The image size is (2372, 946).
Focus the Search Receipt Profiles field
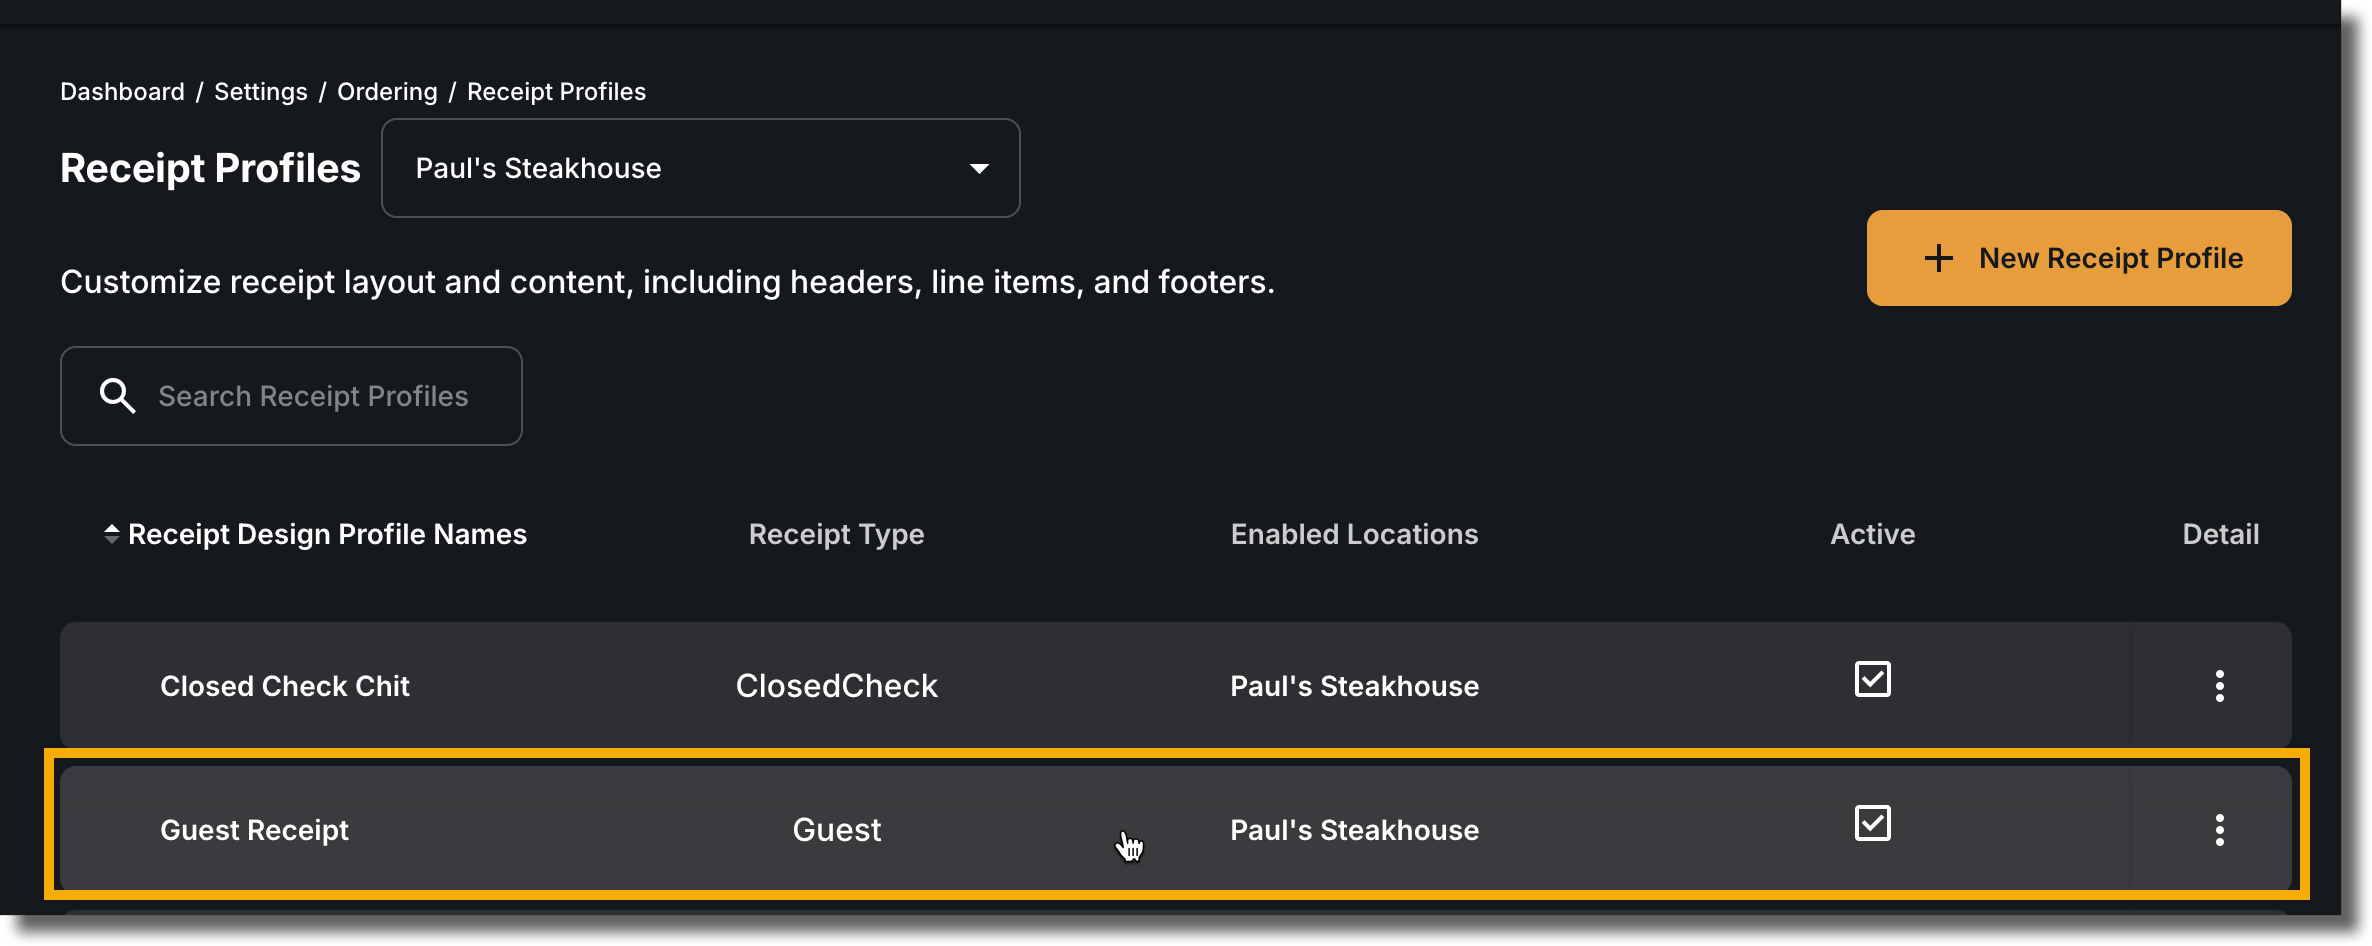point(291,396)
